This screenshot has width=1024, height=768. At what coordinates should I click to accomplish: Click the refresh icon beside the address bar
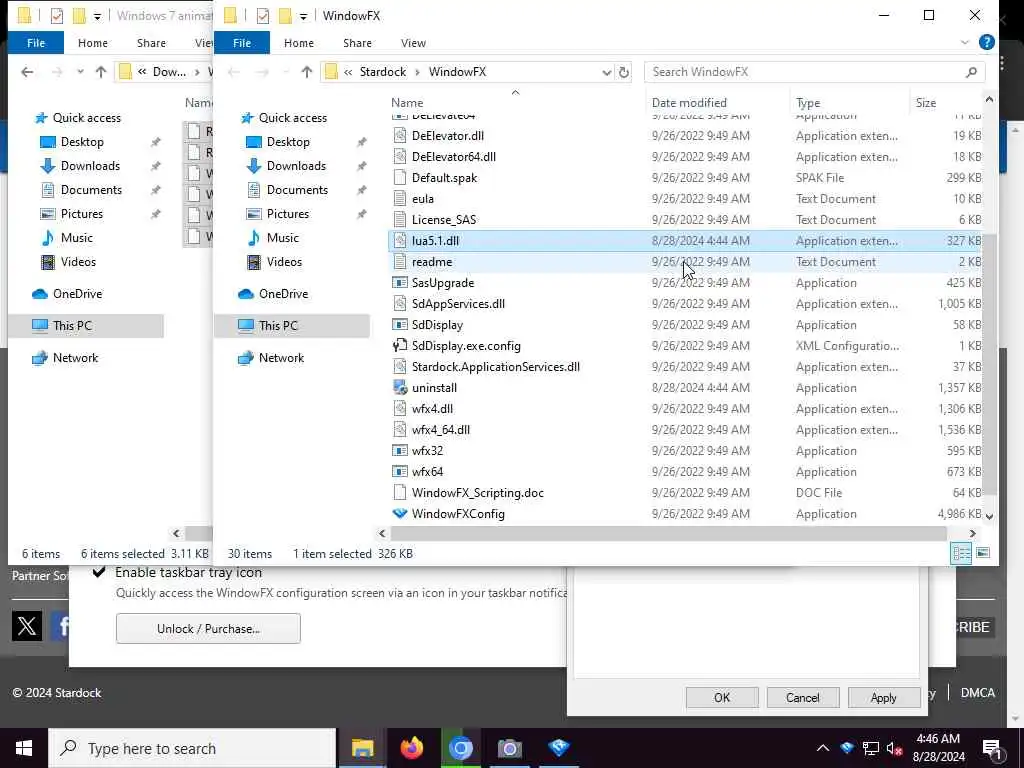(x=624, y=72)
